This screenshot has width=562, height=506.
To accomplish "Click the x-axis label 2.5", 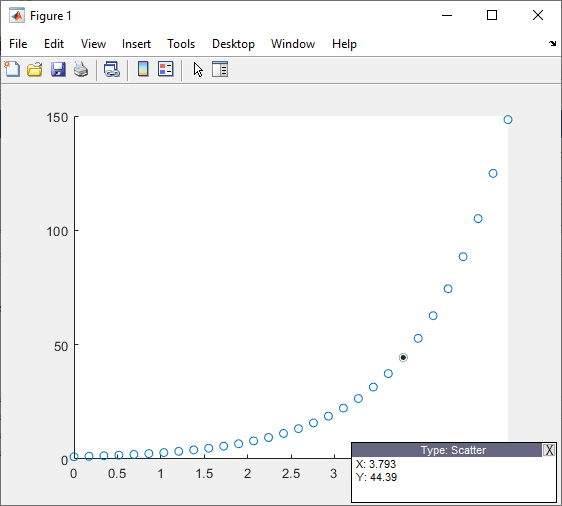I will click(291, 474).
